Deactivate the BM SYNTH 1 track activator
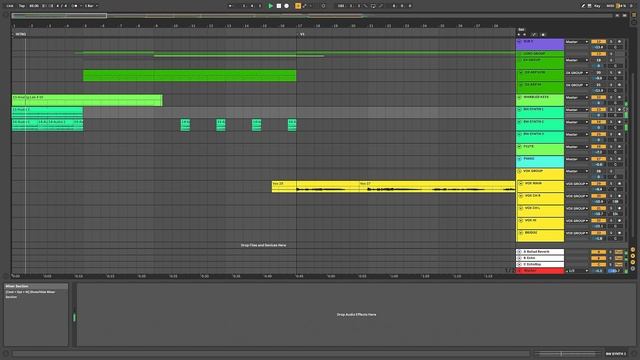Image resolution: width=640 pixels, height=360 pixels. 598,109
